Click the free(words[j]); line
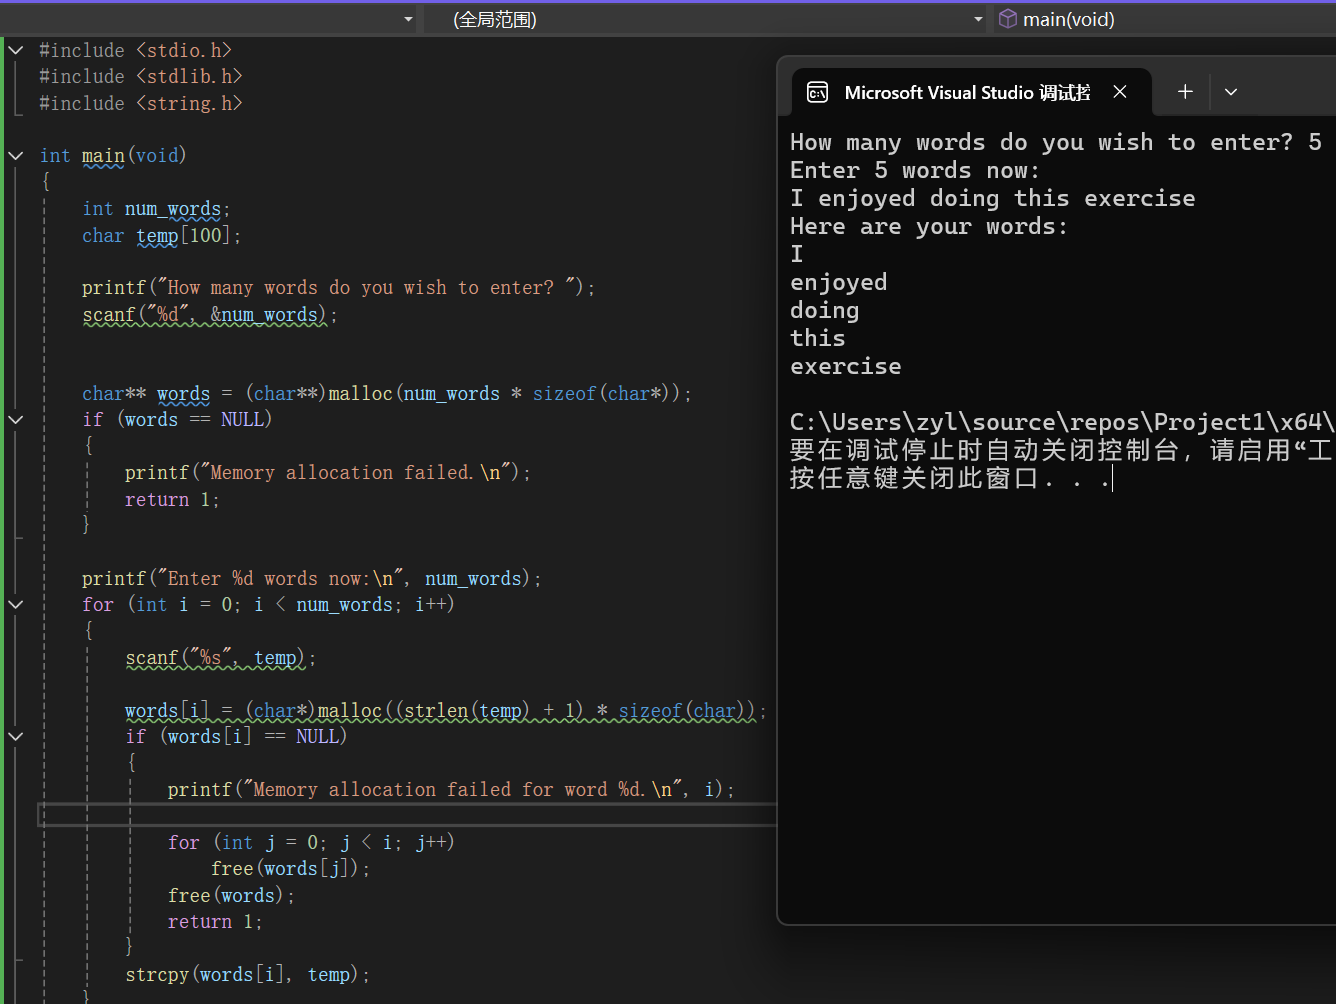This screenshot has width=1336, height=1004. tap(291, 869)
